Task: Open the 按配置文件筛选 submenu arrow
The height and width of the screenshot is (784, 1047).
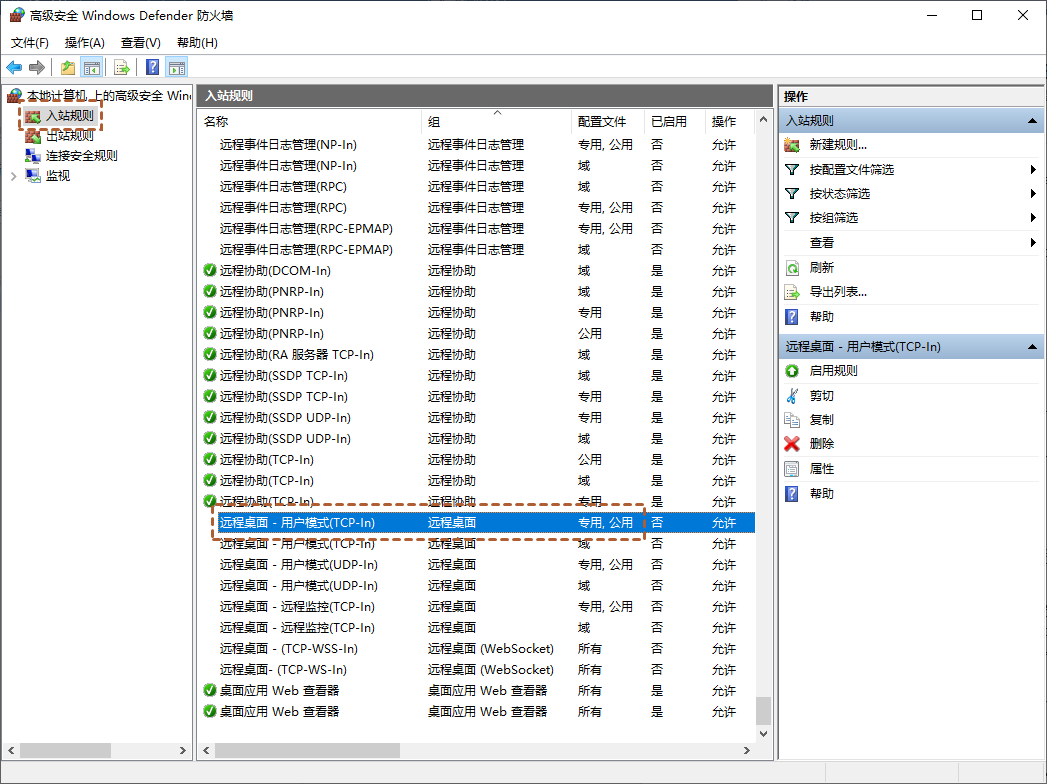Action: pos(1032,170)
